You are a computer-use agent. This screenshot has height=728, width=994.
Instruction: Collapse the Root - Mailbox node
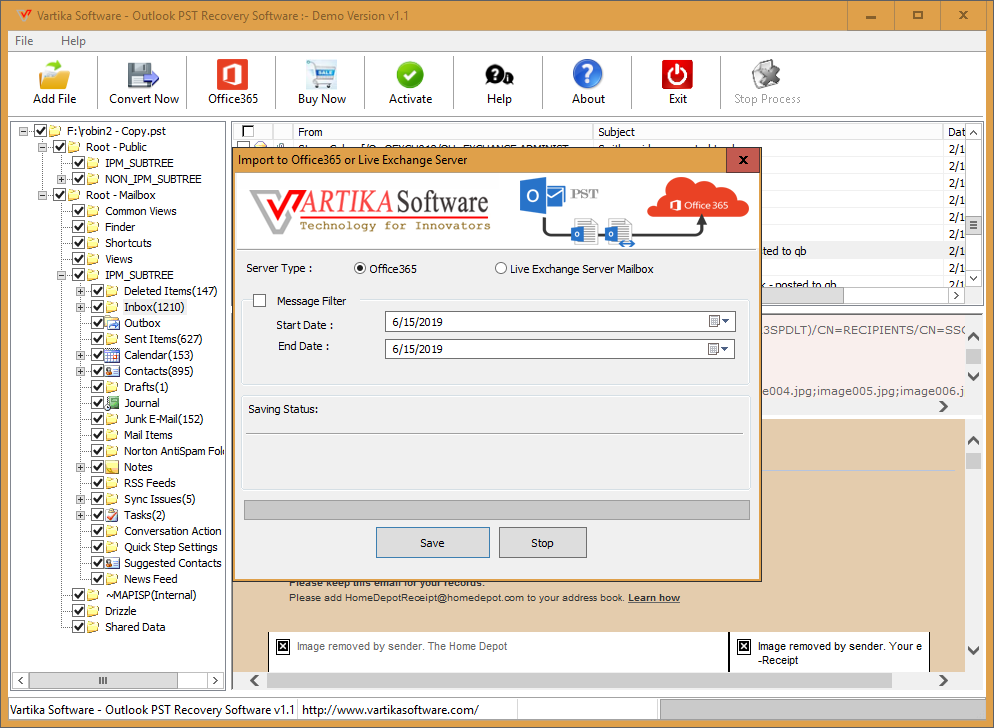(42, 195)
